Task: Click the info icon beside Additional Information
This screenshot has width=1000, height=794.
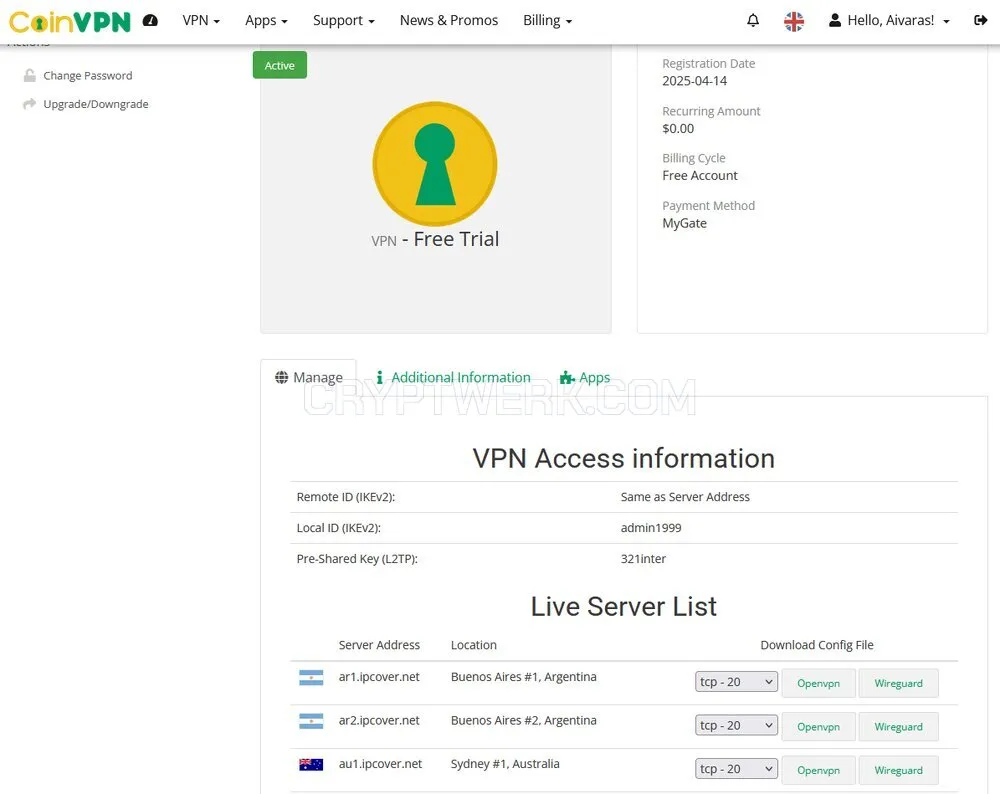Action: 379,378
